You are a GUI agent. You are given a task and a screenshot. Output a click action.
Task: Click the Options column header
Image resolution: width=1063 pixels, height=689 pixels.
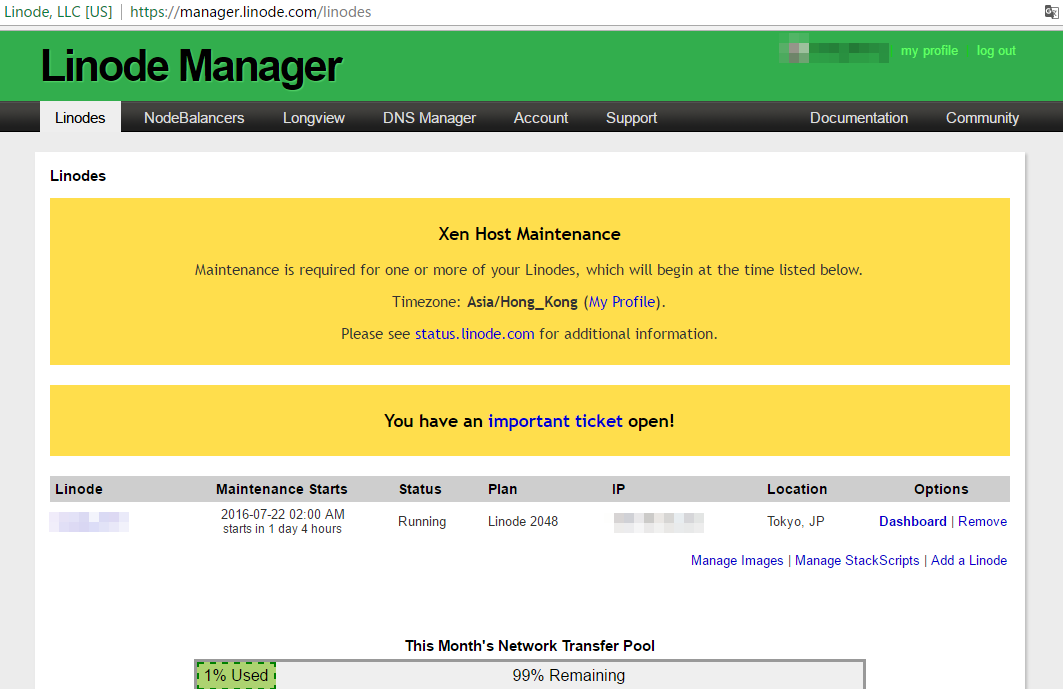[x=941, y=489]
